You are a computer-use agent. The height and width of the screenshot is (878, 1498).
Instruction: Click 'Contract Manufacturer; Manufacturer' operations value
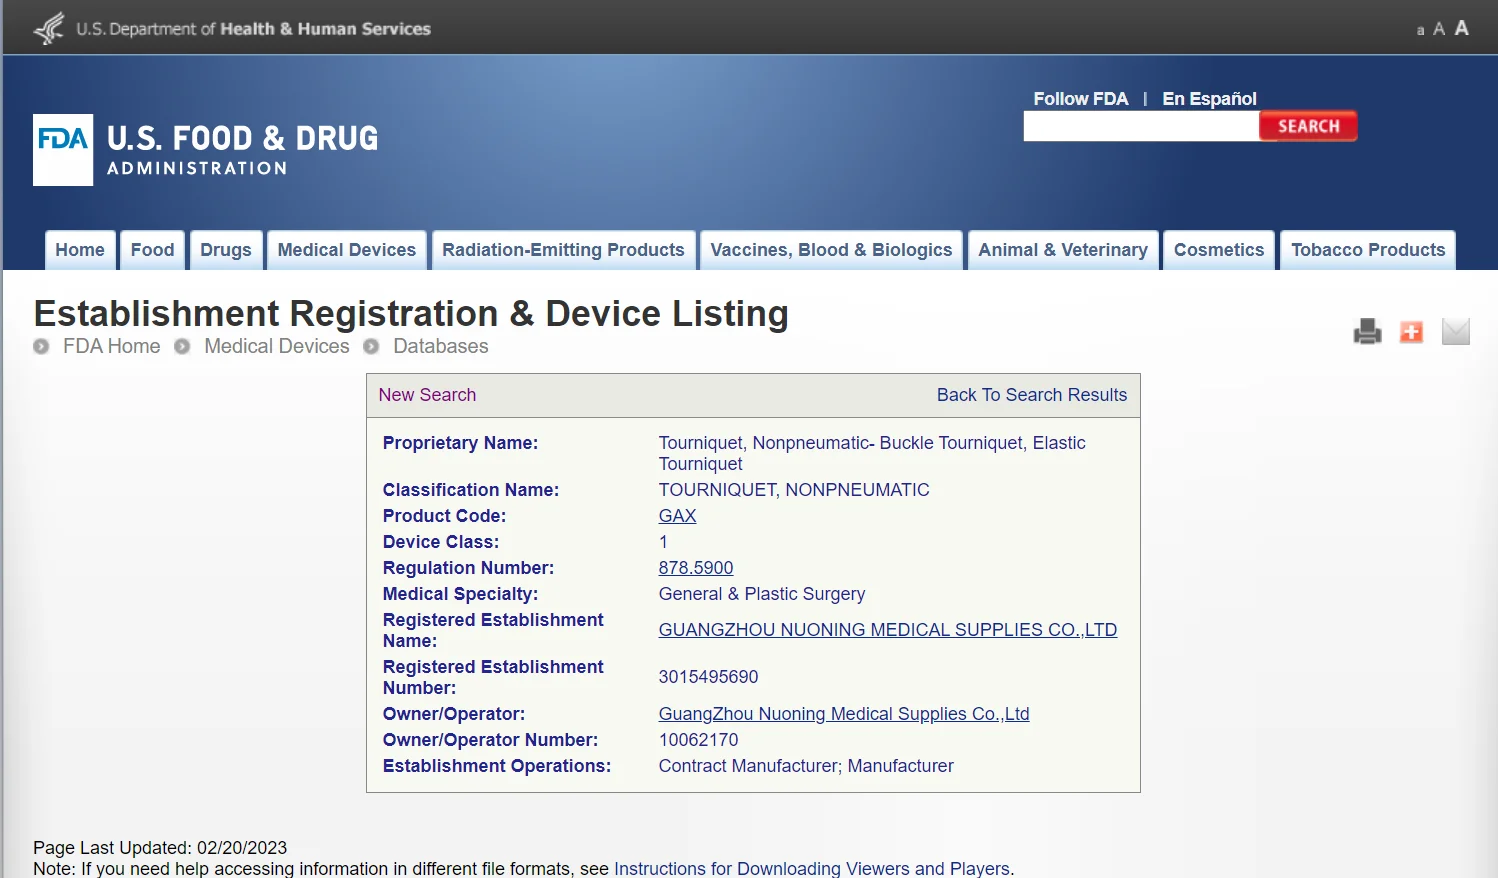click(806, 766)
